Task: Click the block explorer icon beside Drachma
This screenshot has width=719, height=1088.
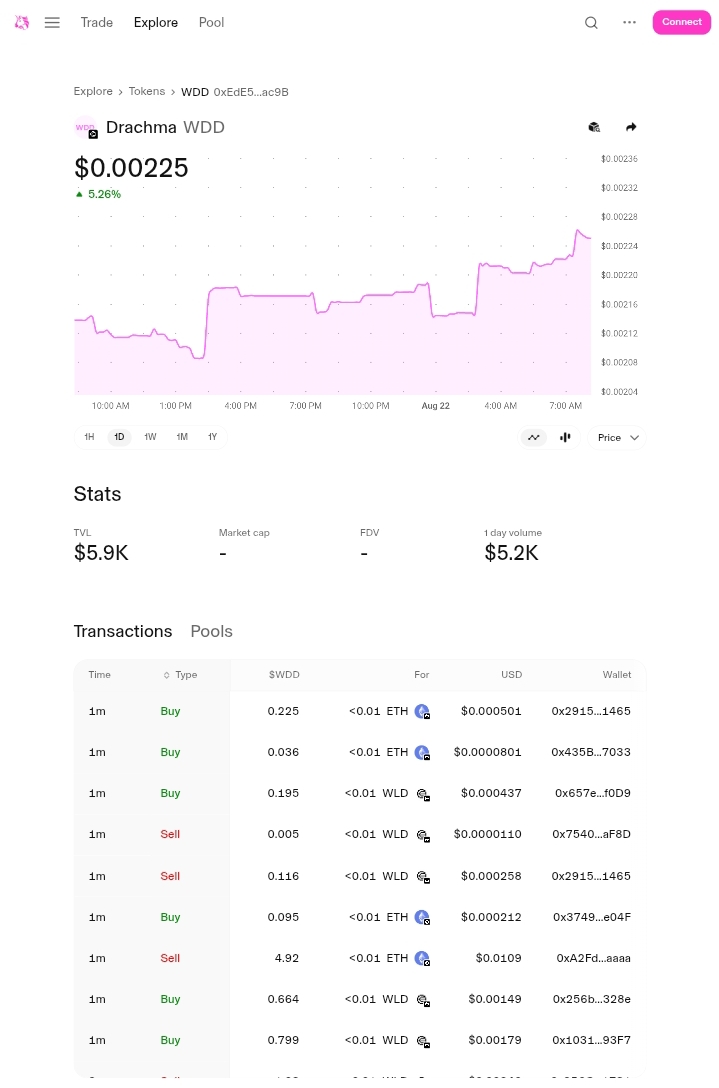Action: pyautogui.click(x=594, y=127)
